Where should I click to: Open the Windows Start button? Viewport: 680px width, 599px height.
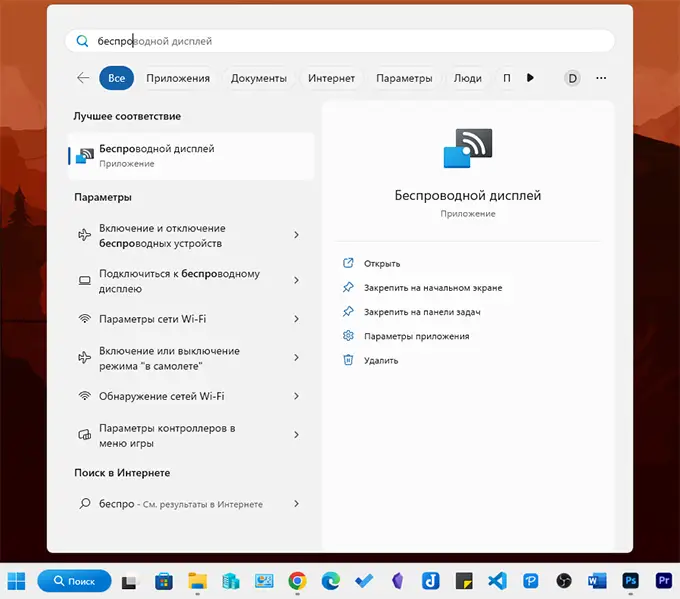(16, 581)
